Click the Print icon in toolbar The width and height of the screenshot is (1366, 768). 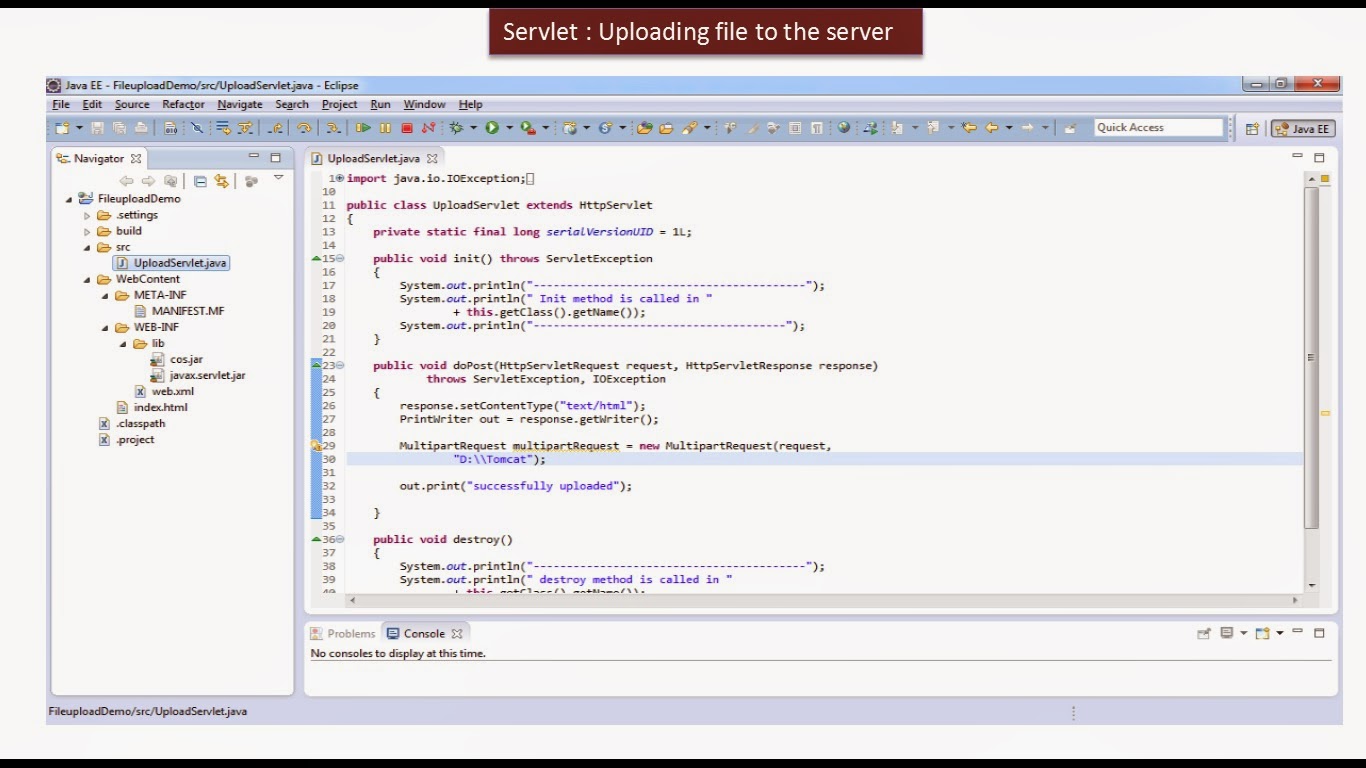(141, 128)
